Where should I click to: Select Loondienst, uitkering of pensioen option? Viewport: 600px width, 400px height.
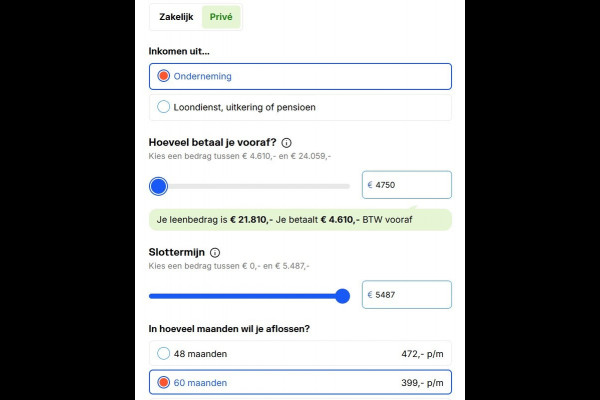[300, 107]
